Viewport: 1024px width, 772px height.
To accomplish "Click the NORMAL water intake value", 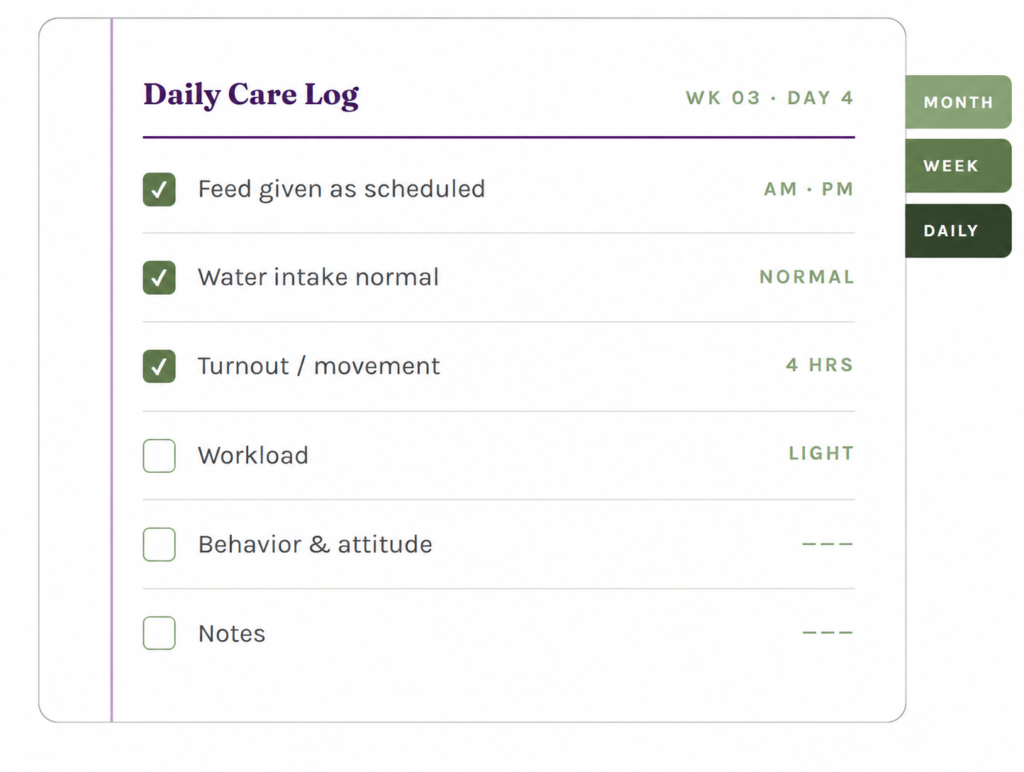I will point(807,277).
